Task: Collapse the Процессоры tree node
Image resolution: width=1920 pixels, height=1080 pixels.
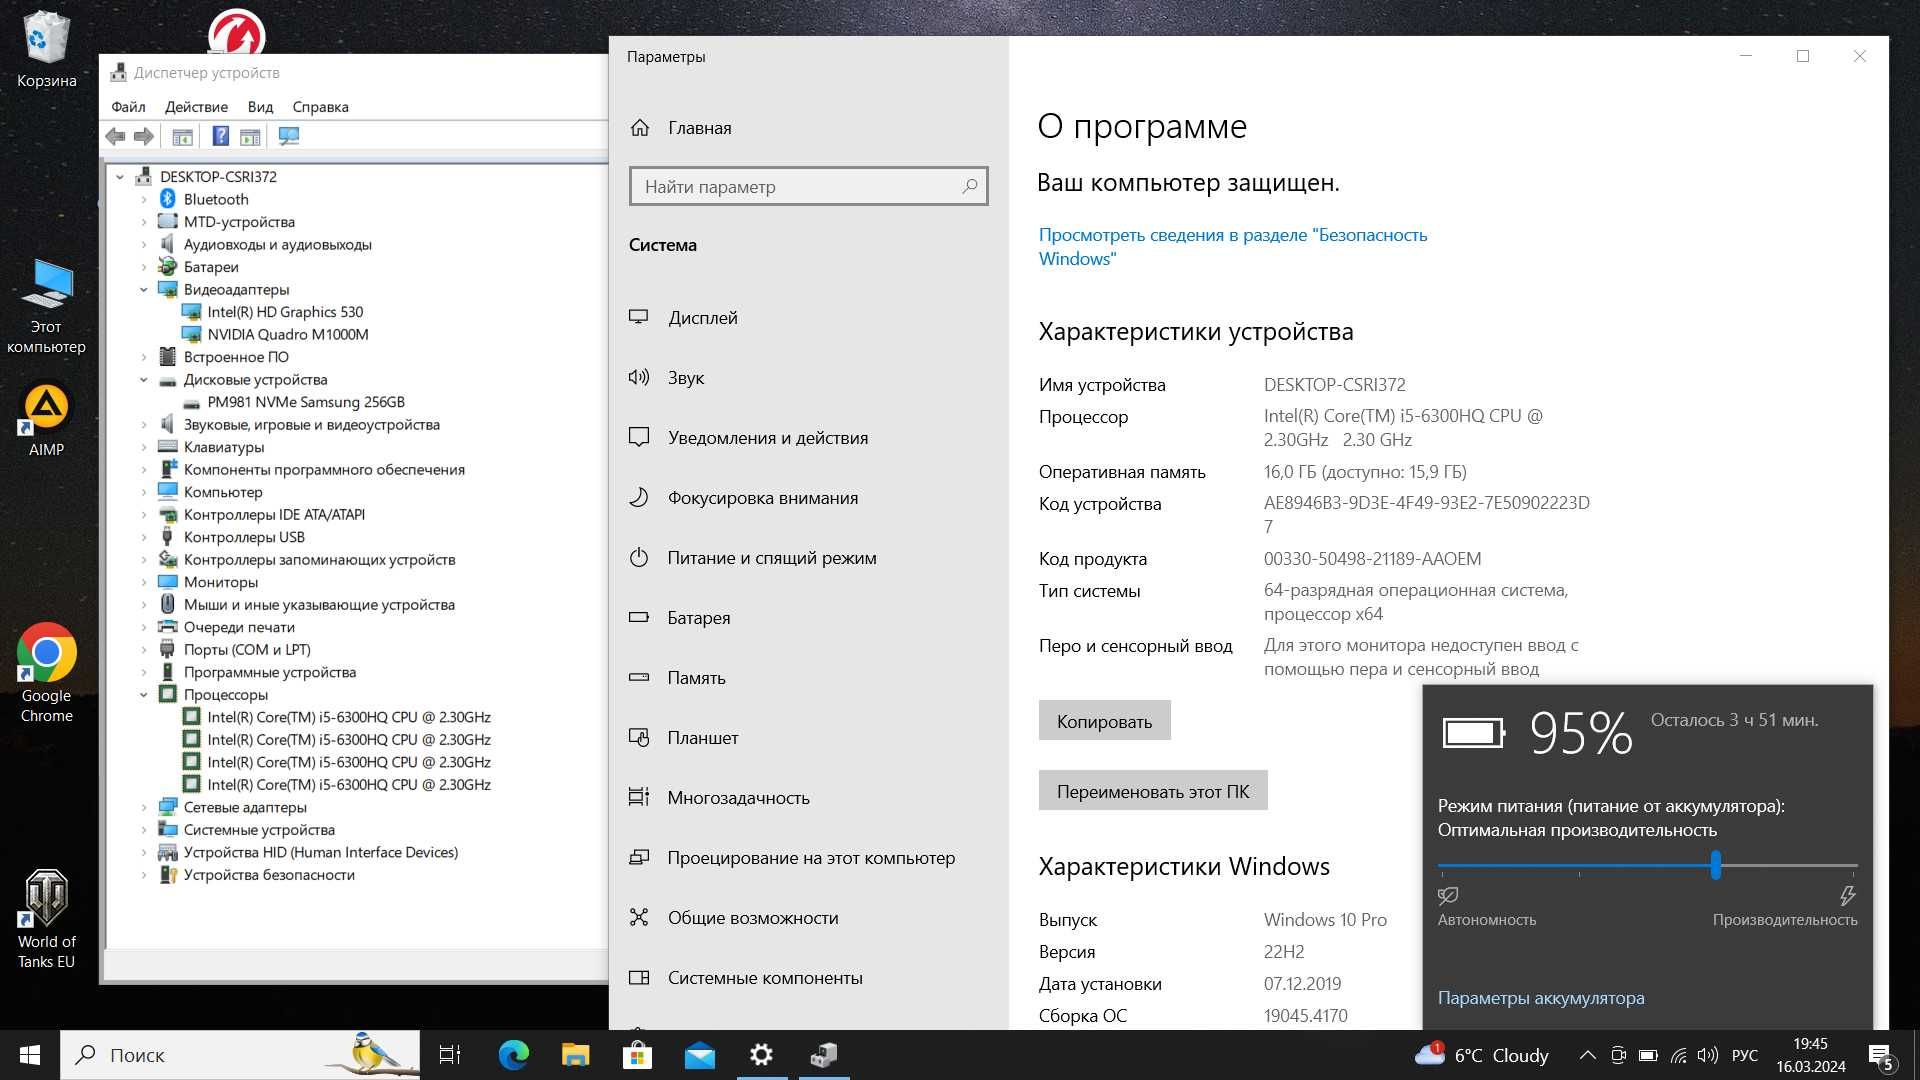Action: pyautogui.click(x=144, y=694)
